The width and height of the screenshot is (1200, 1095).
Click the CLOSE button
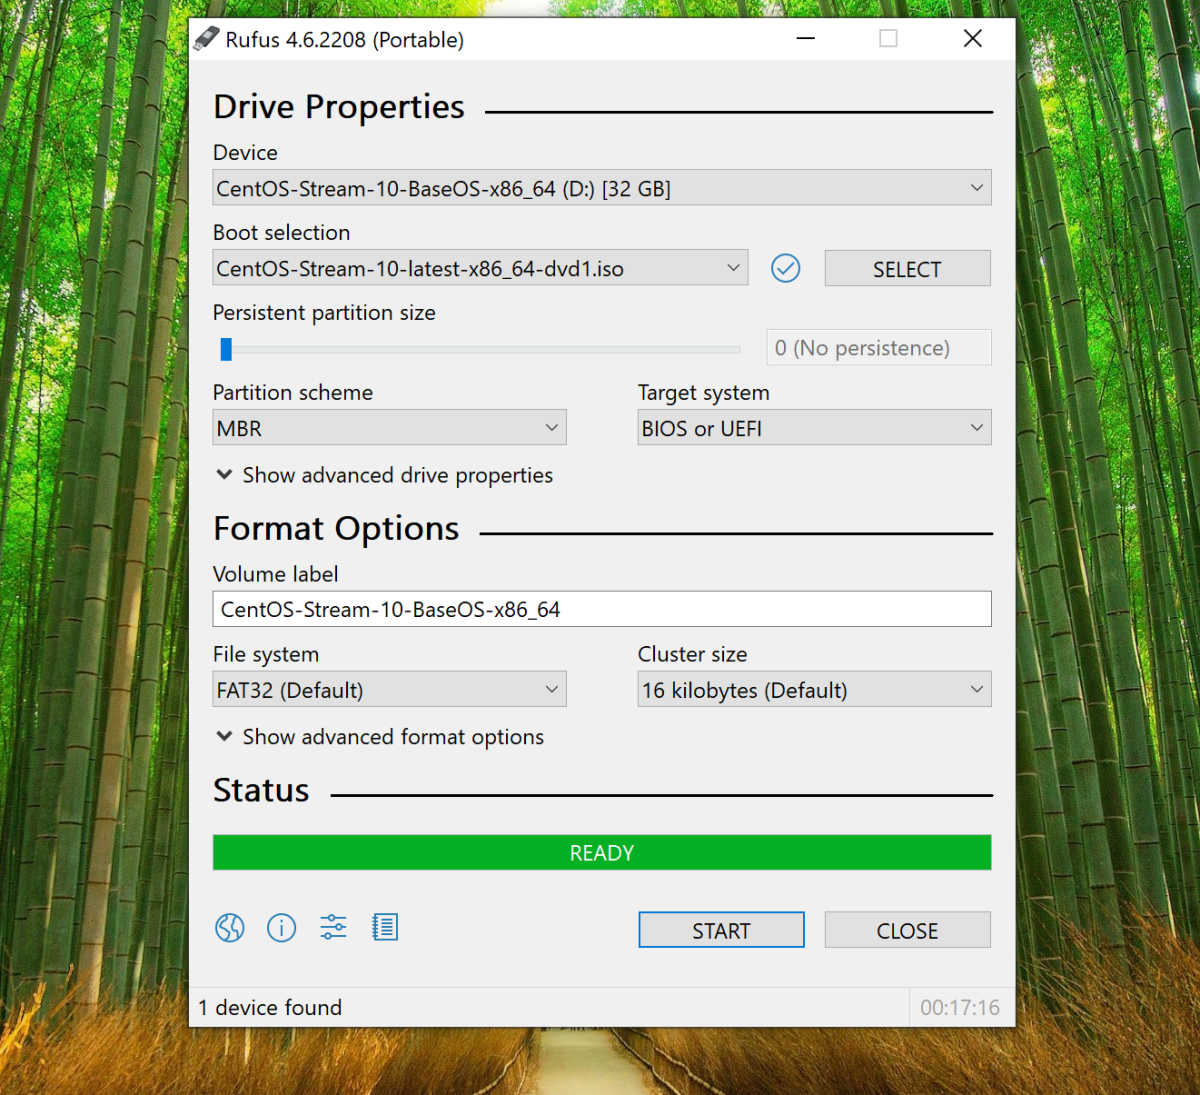coord(907,930)
